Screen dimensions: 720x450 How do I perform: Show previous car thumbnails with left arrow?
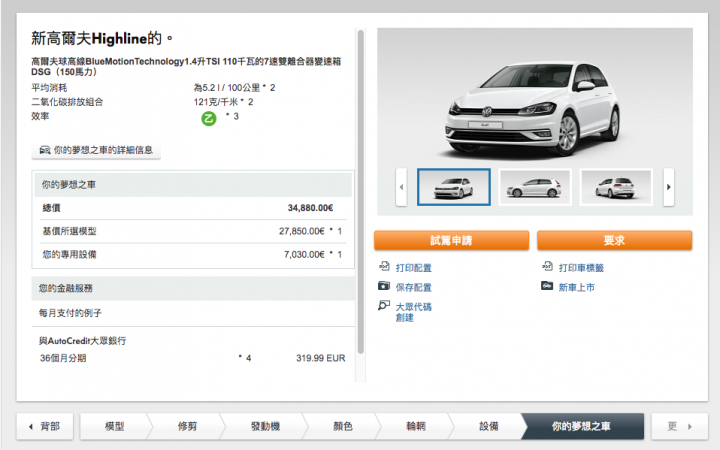click(x=401, y=187)
